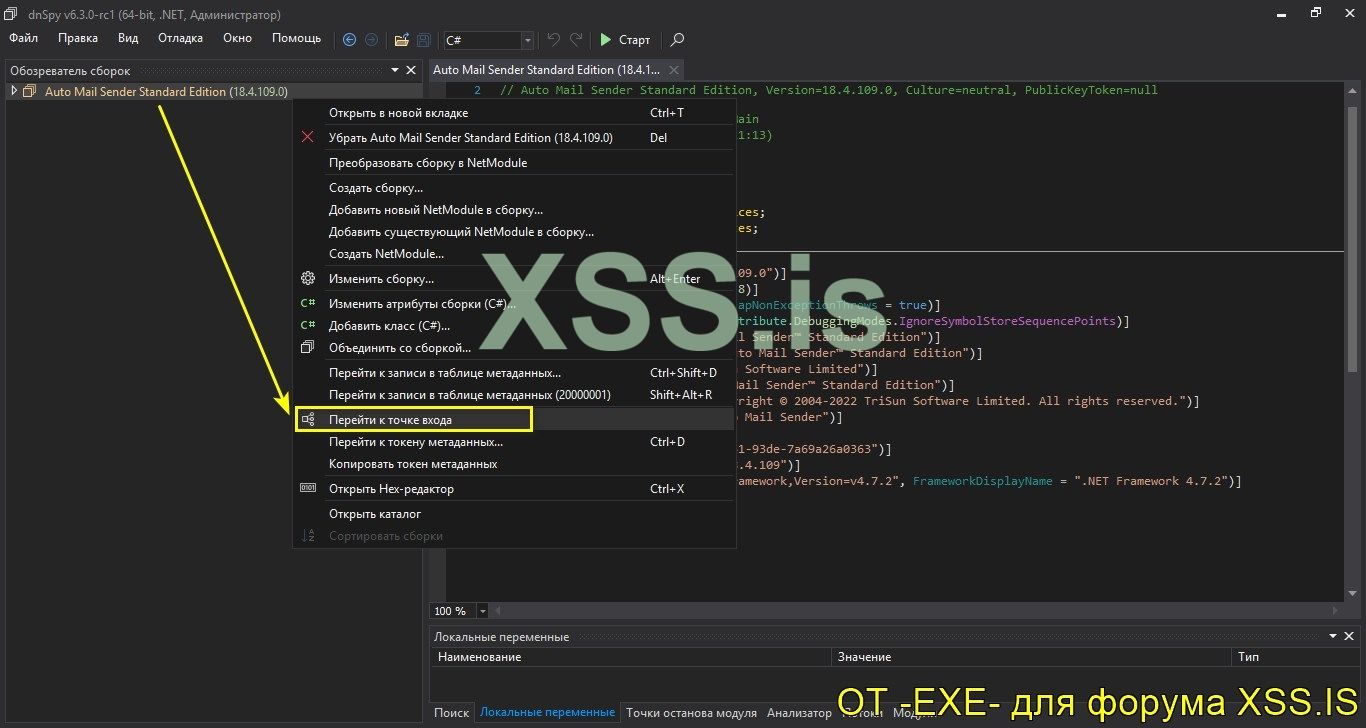Screen dimensions: 1366x728
Task: Click the dnSpy application icon in title bar
Action: click(11, 15)
